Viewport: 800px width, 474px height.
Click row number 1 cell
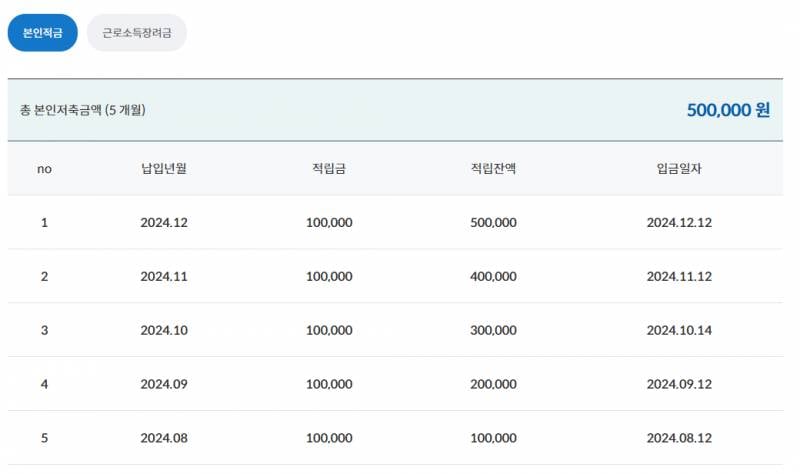pos(44,222)
